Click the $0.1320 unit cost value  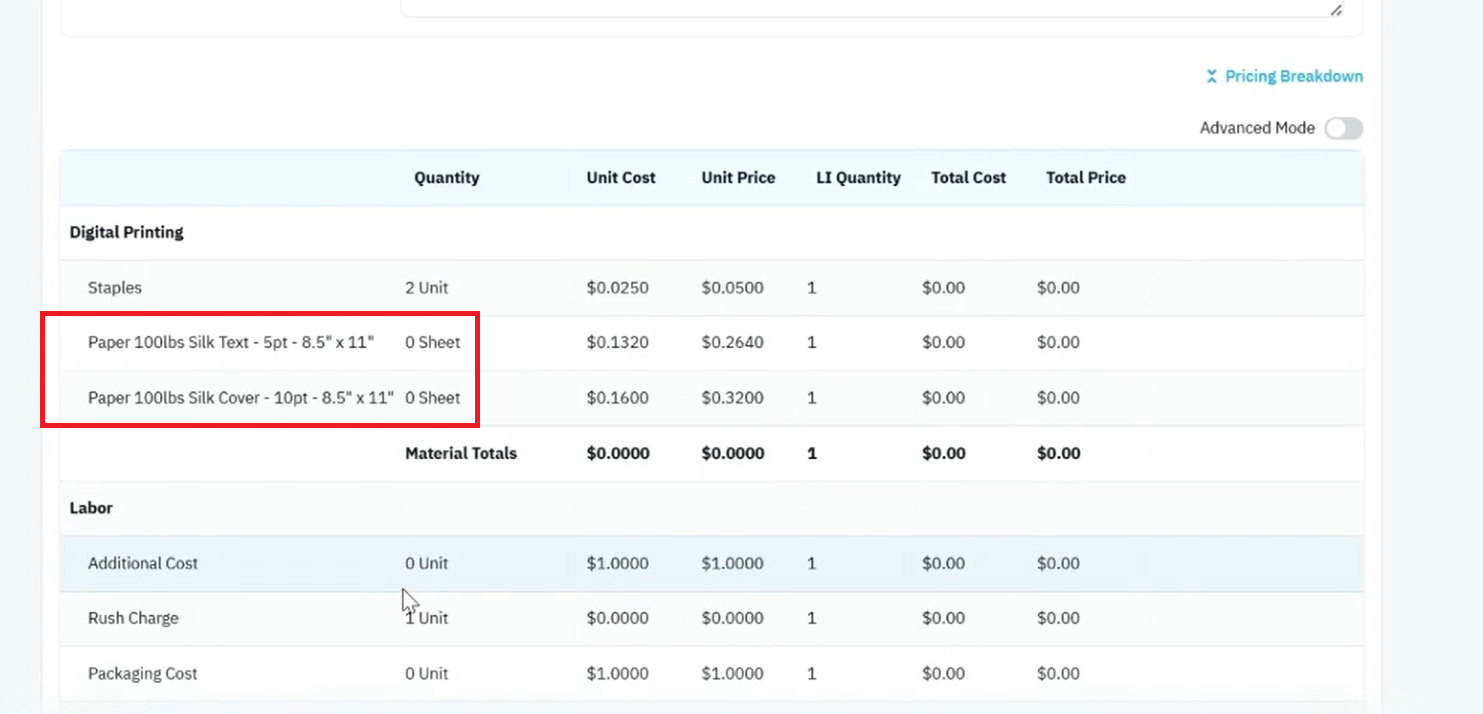coord(618,342)
